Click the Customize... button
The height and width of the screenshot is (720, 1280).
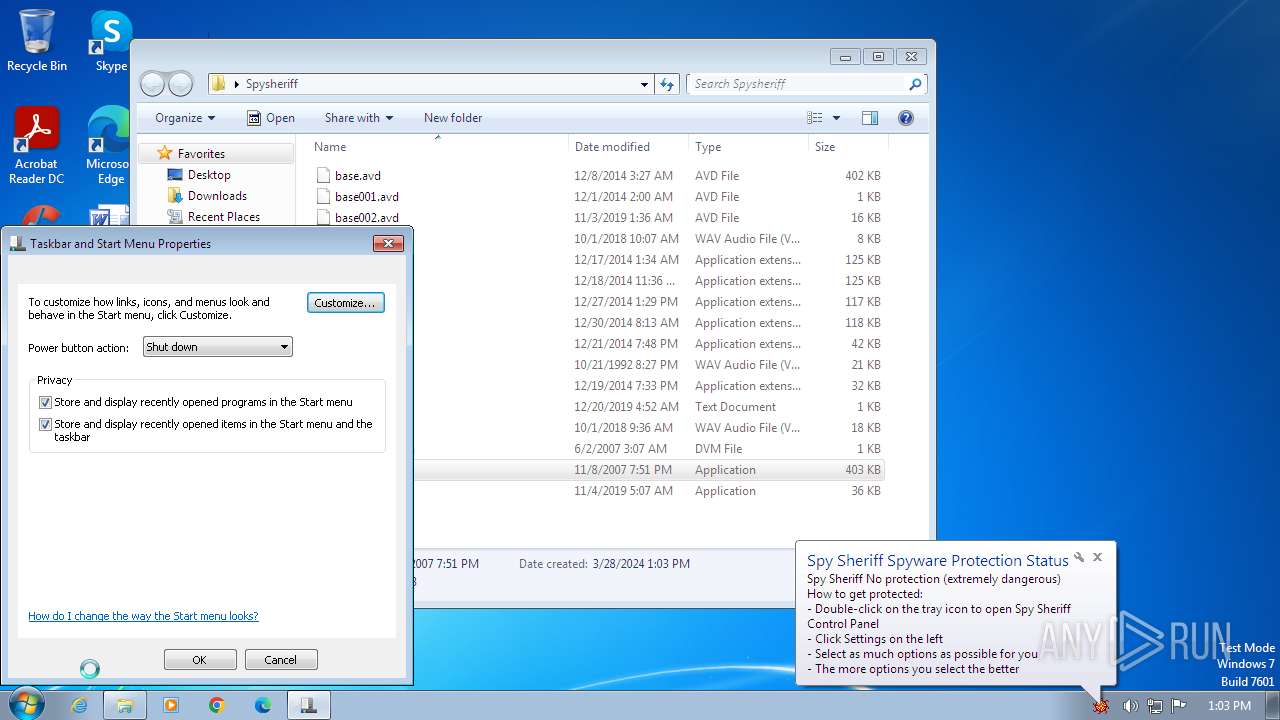coord(345,303)
